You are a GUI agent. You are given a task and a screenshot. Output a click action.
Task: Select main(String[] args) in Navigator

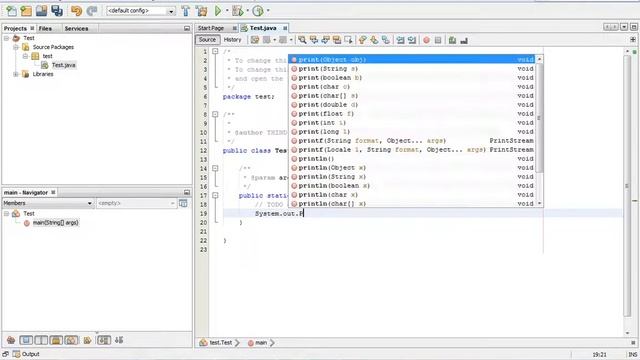pos(56,223)
